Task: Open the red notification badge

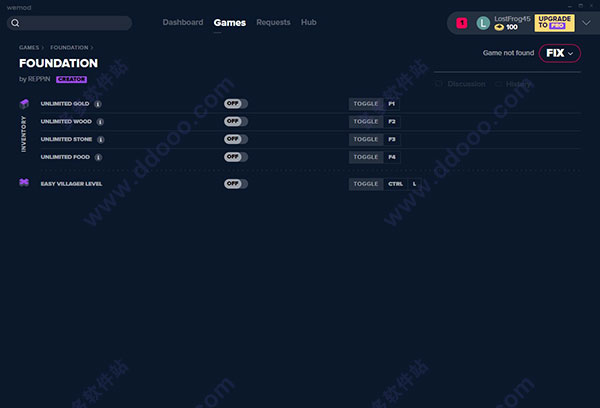Action: [461, 23]
